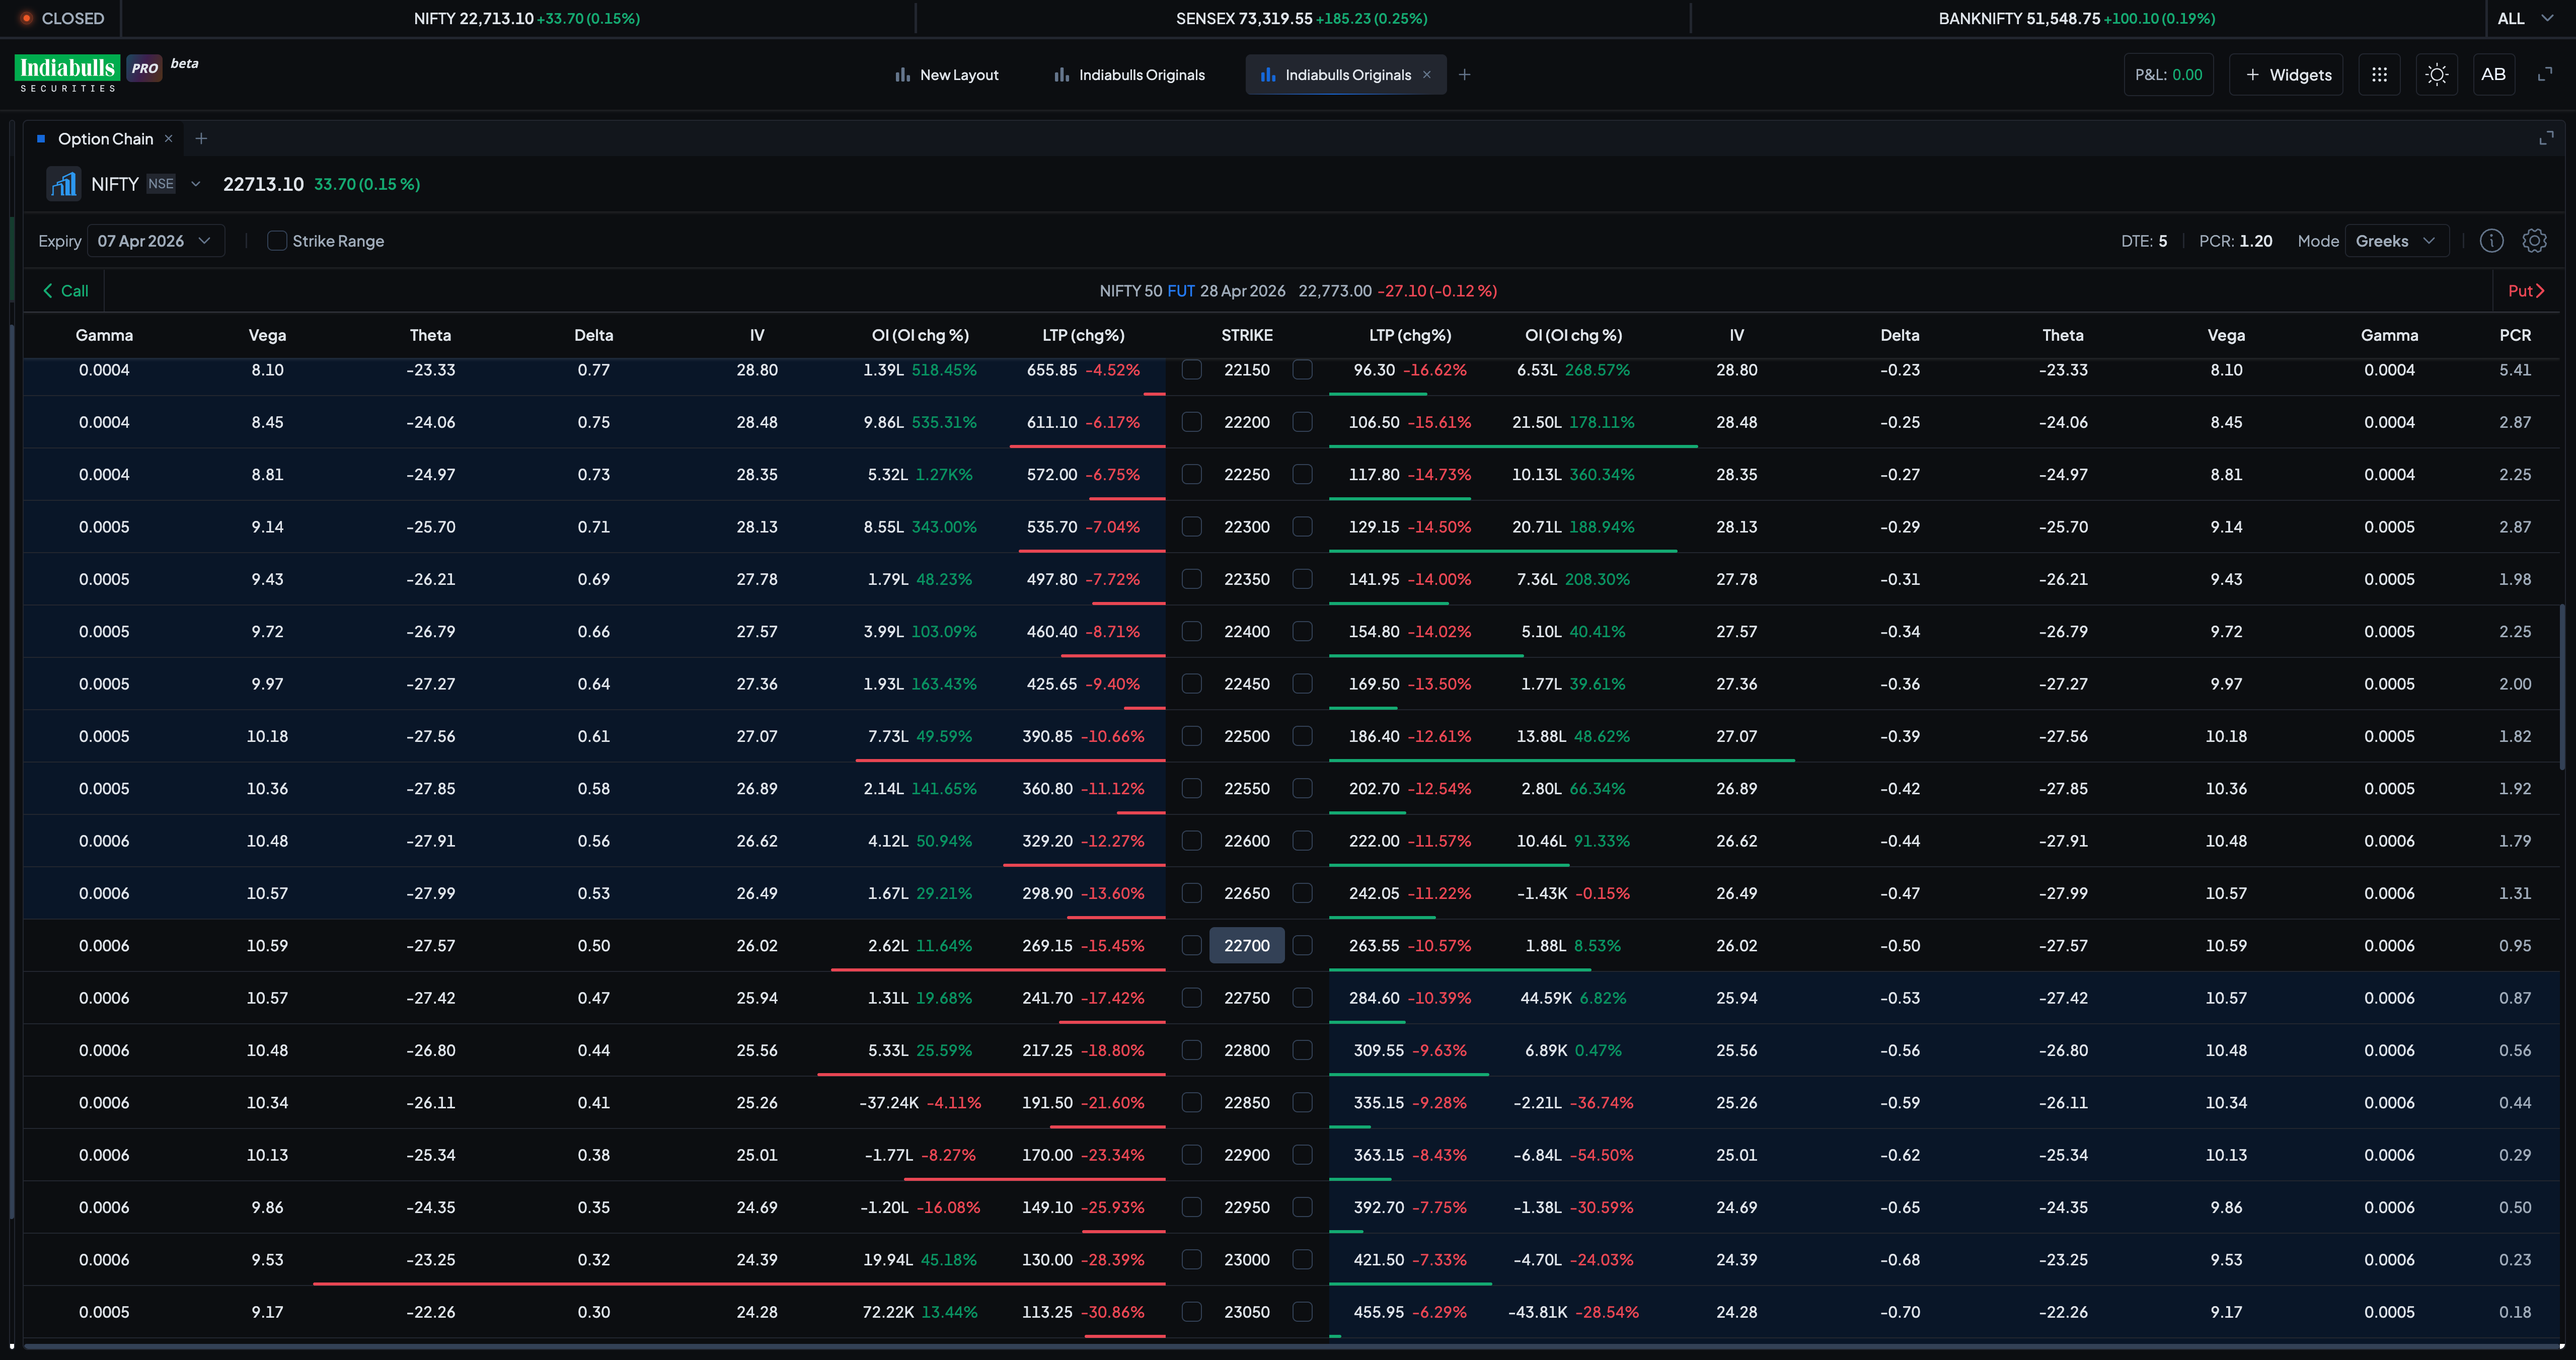Tick the put checkbox for strike 23000
This screenshot has height=1360, width=2576.
point(1302,1259)
